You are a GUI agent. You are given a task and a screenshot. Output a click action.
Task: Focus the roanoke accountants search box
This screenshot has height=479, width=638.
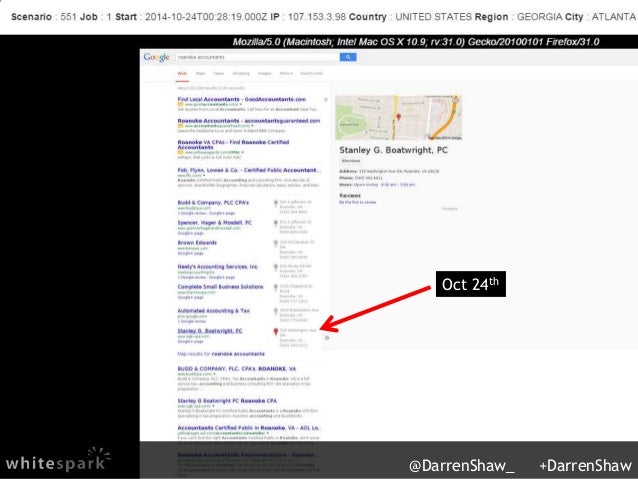click(x=257, y=57)
